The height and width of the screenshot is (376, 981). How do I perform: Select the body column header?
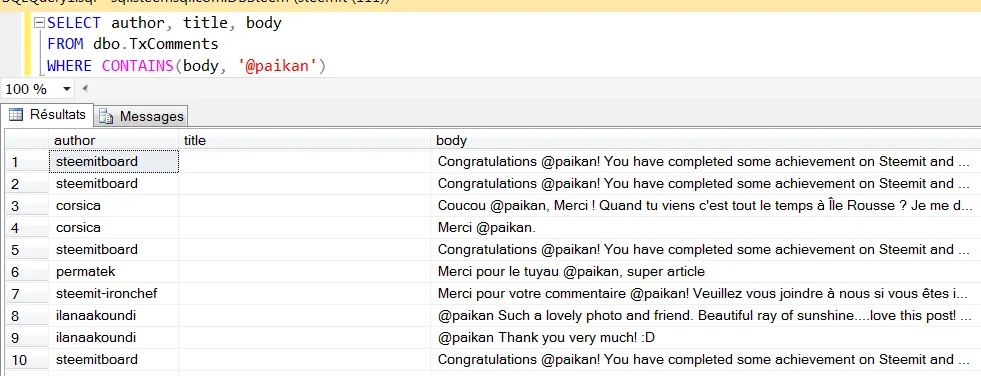706,141
